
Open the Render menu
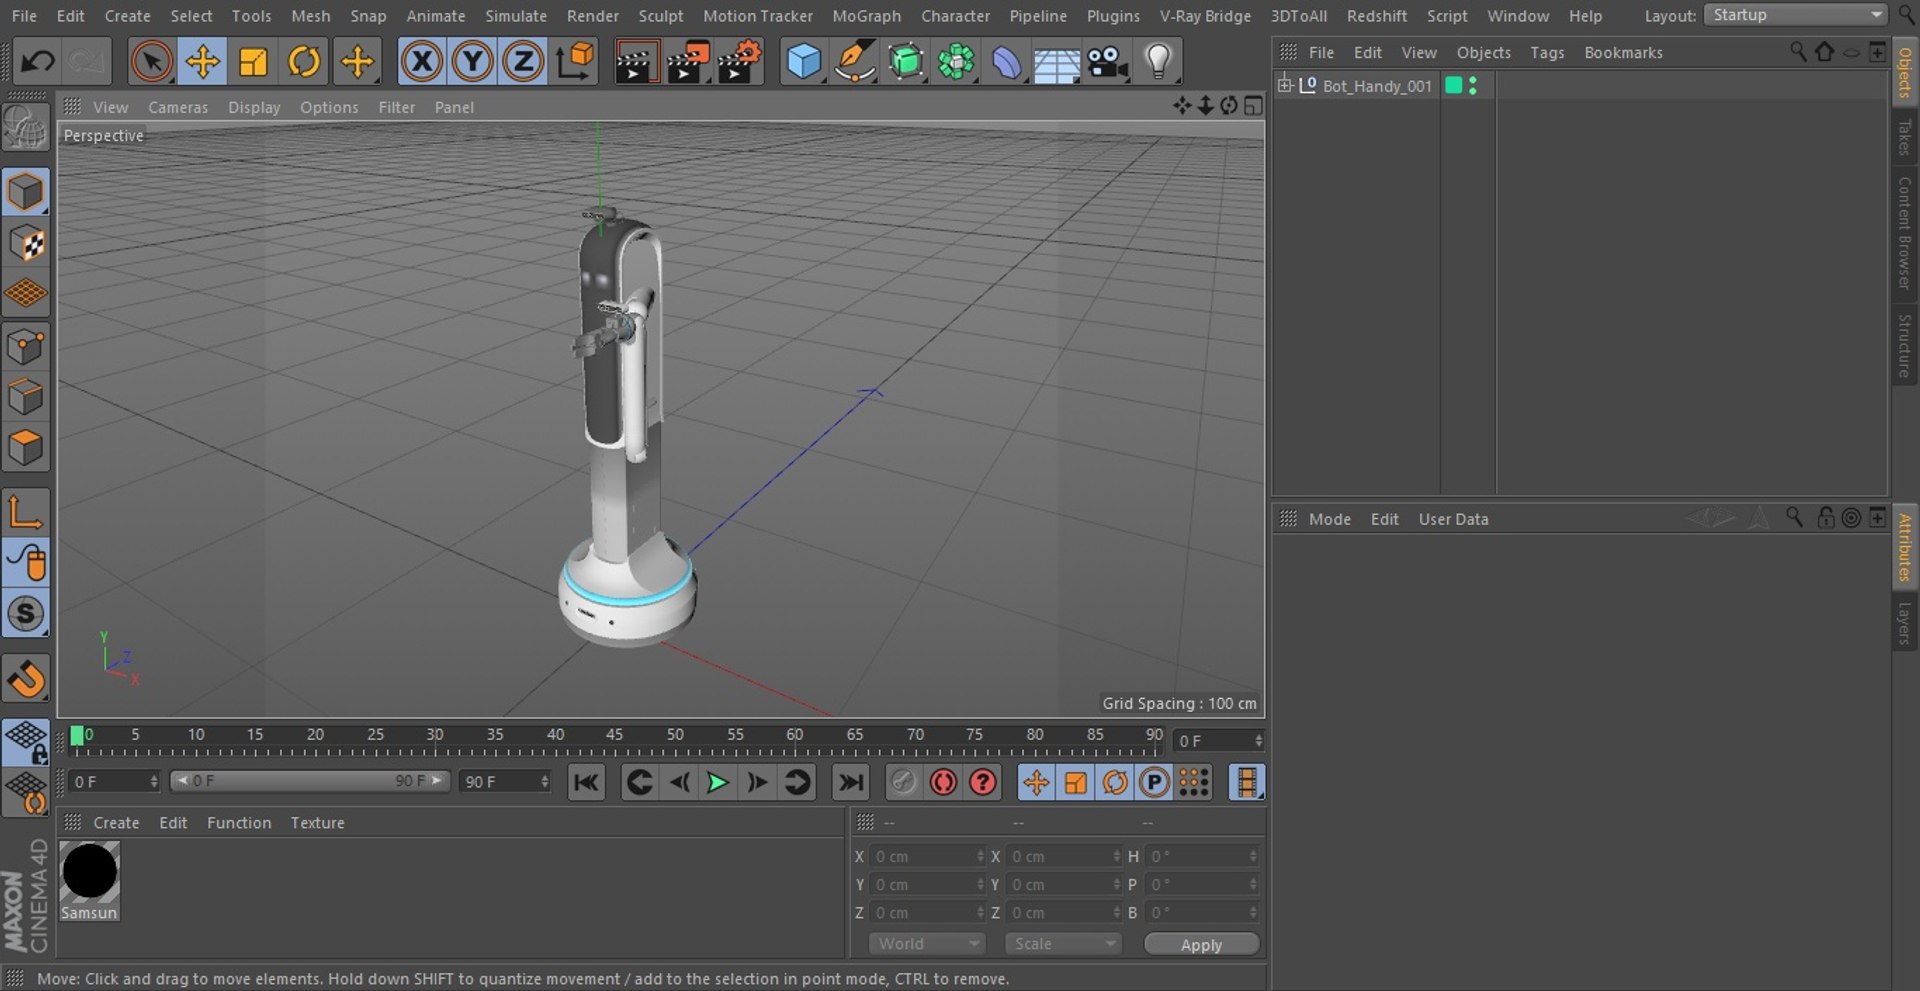click(x=593, y=16)
